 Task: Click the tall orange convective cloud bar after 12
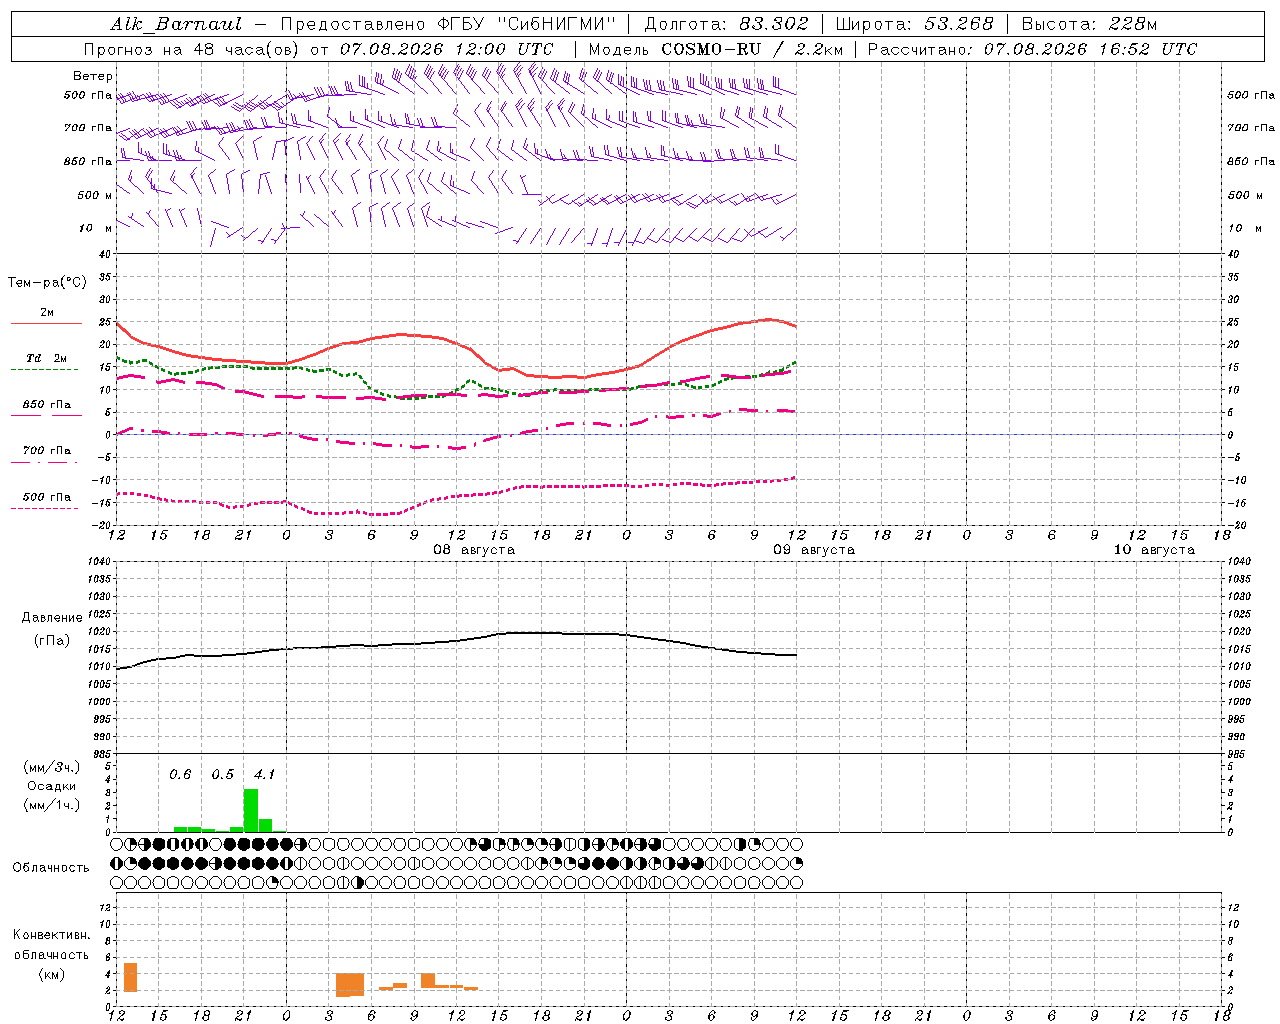pyautogui.click(x=130, y=977)
